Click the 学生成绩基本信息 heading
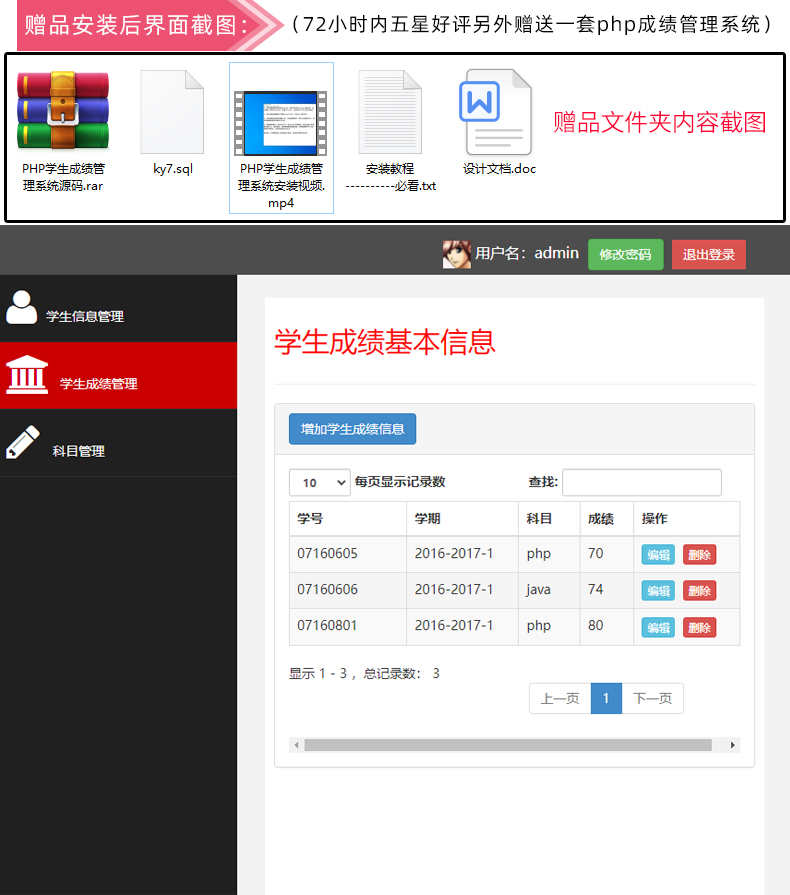790x895 pixels. (x=385, y=342)
